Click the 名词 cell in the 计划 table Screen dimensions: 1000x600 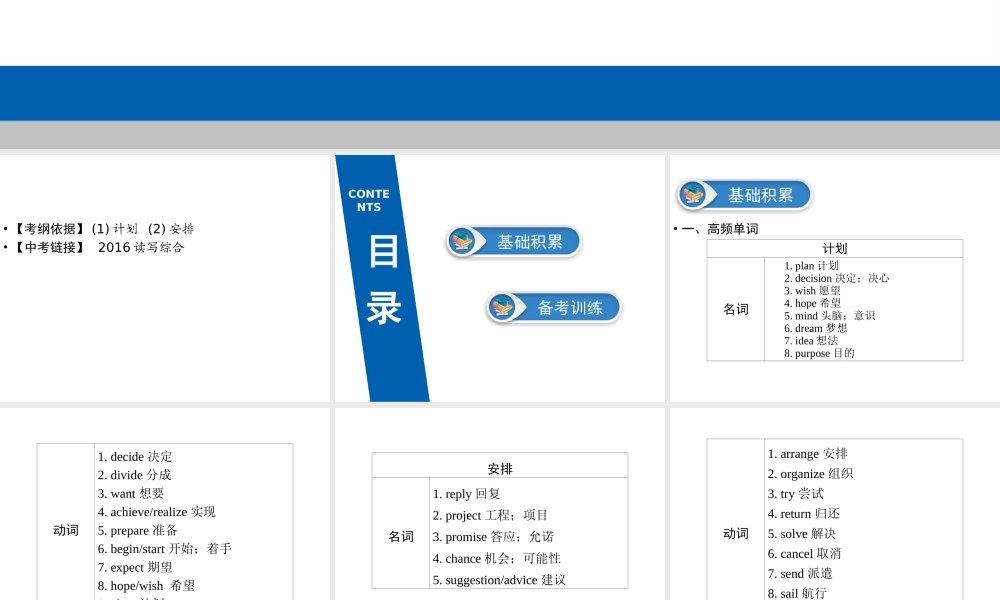point(736,309)
